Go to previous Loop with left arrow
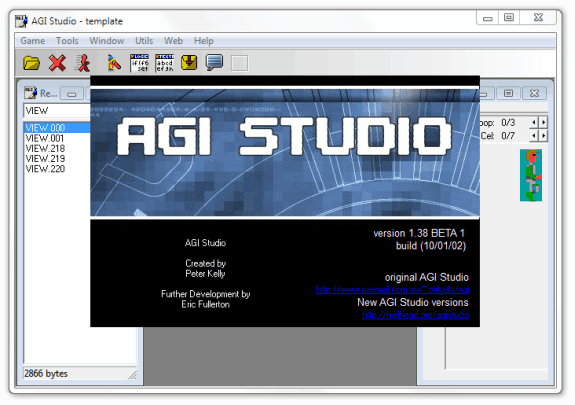 coord(534,122)
